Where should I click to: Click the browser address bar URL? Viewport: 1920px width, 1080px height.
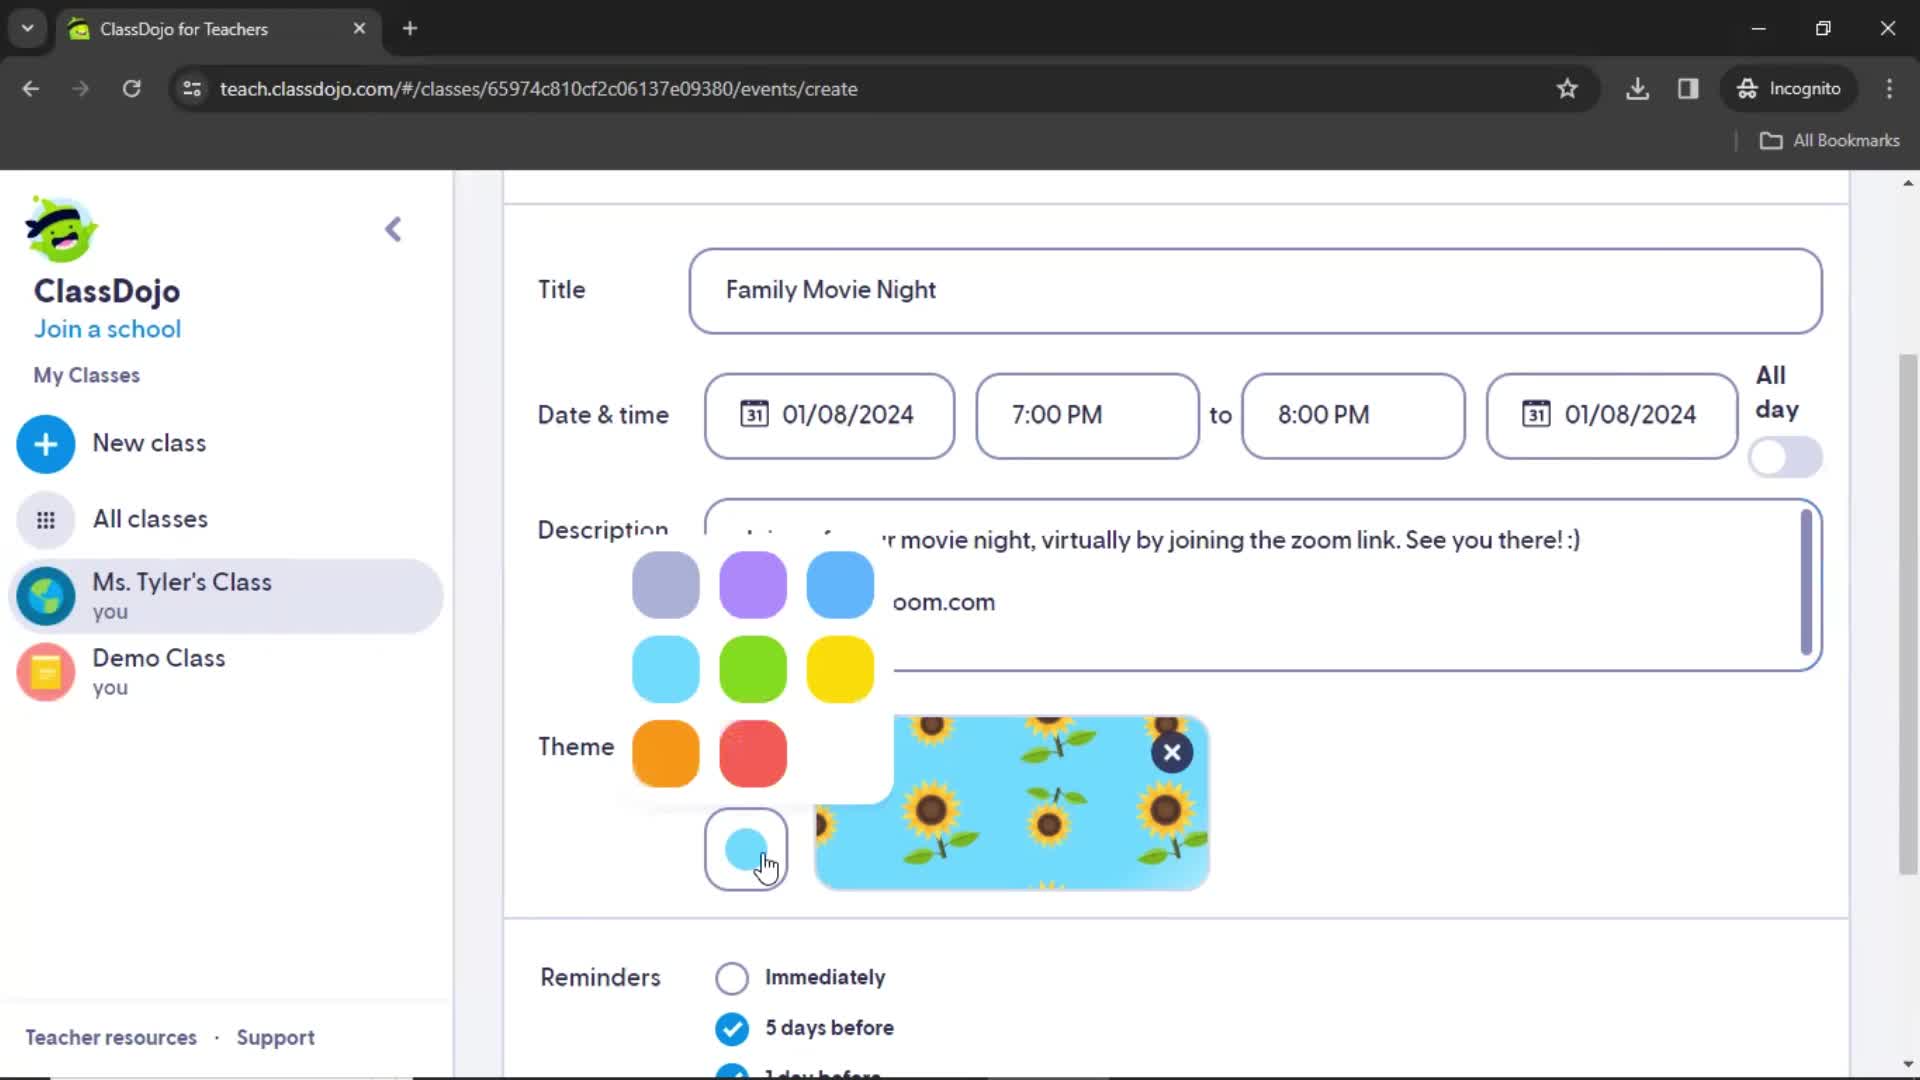(538, 89)
